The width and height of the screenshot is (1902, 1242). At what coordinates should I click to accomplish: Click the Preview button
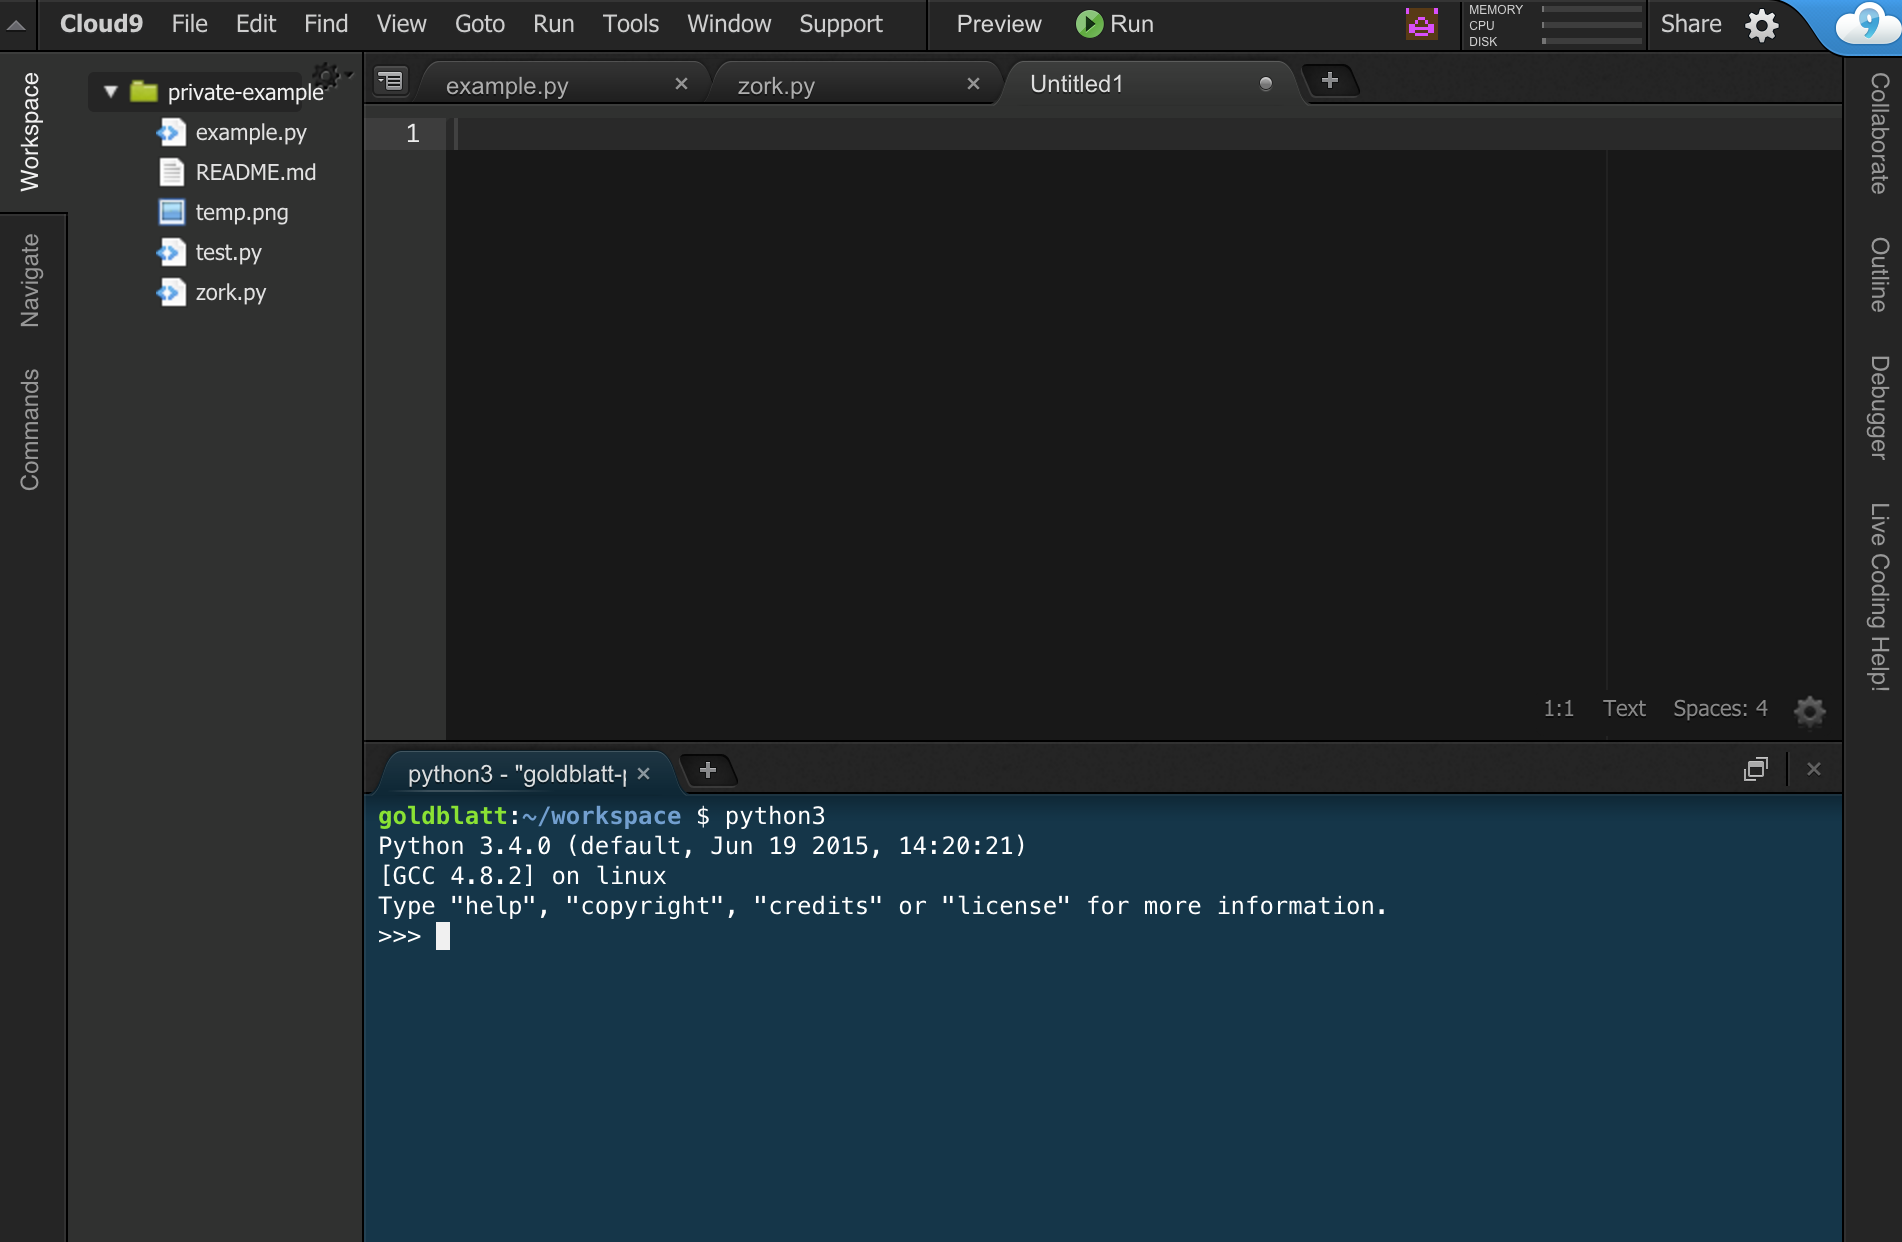coord(996,24)
